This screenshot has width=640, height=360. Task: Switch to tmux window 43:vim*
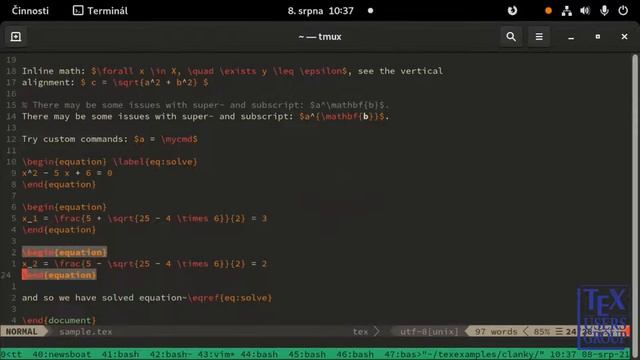coord(215,354)
